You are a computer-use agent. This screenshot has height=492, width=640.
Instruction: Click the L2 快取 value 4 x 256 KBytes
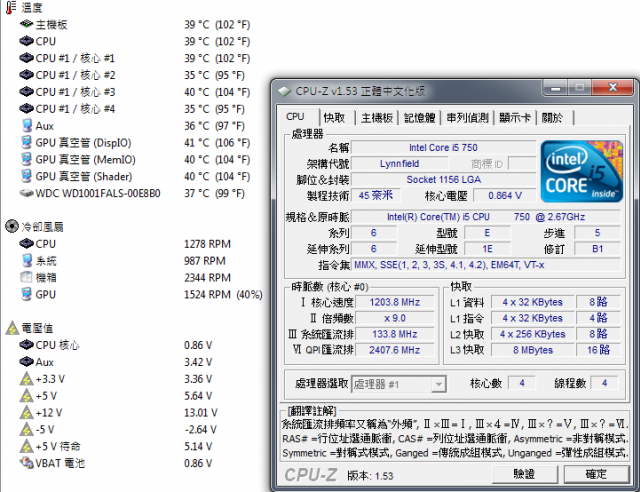(533, 334)
